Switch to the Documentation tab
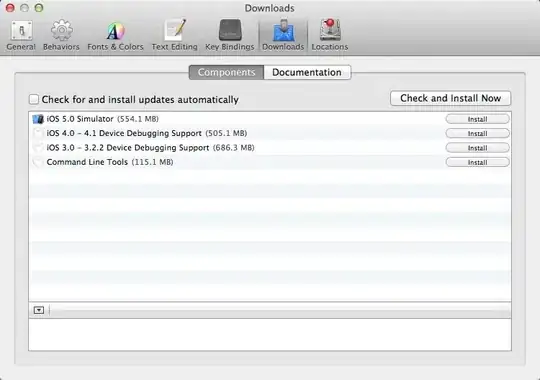The height and width of the screenshot is (380, 540). point(307,72)
